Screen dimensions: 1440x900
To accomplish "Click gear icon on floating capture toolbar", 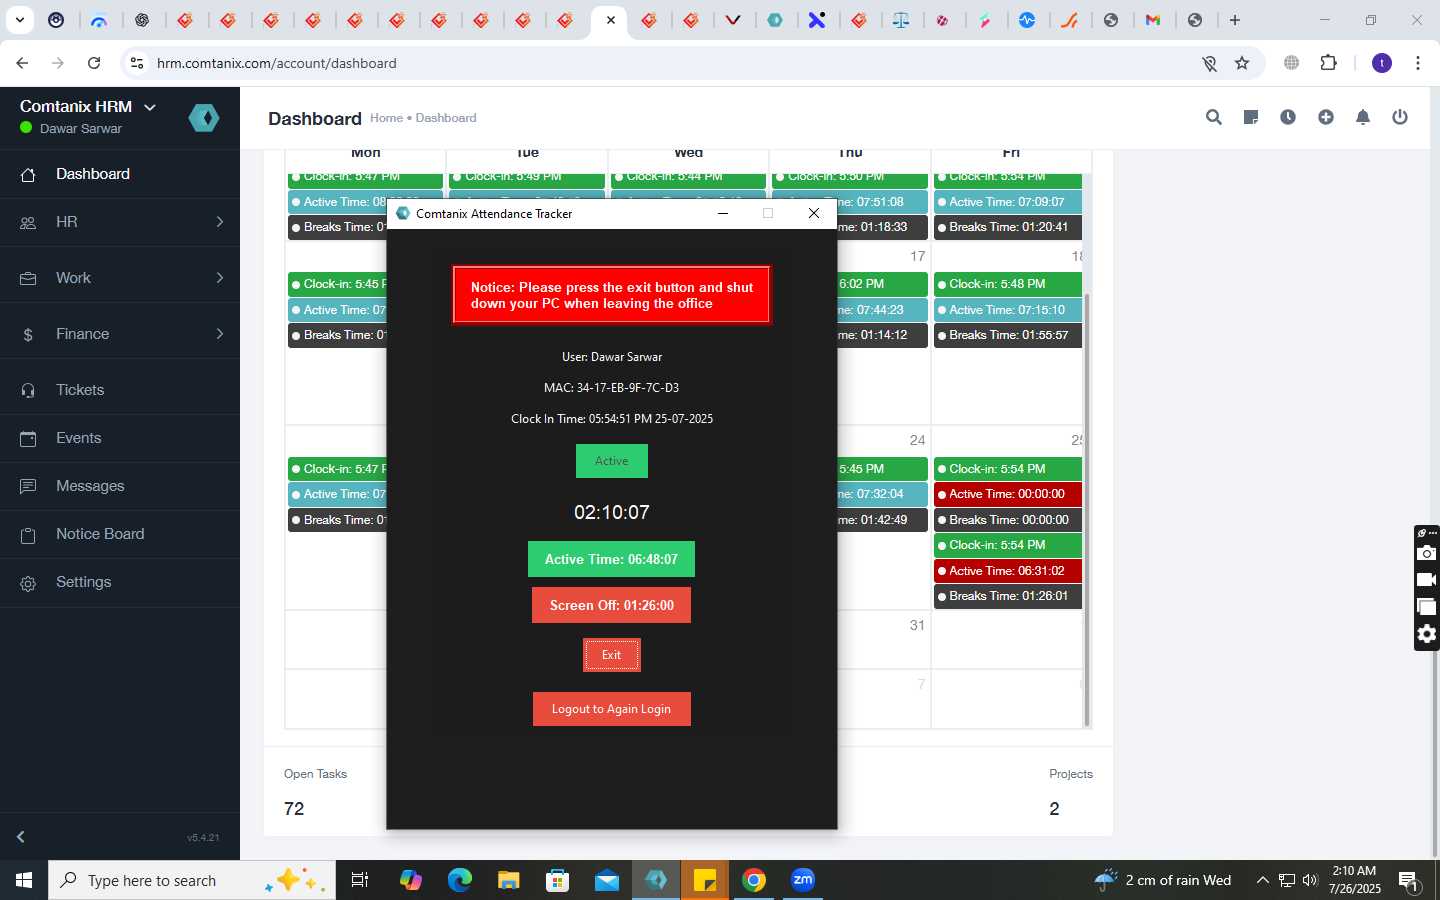I will [x=1427, y=634].
